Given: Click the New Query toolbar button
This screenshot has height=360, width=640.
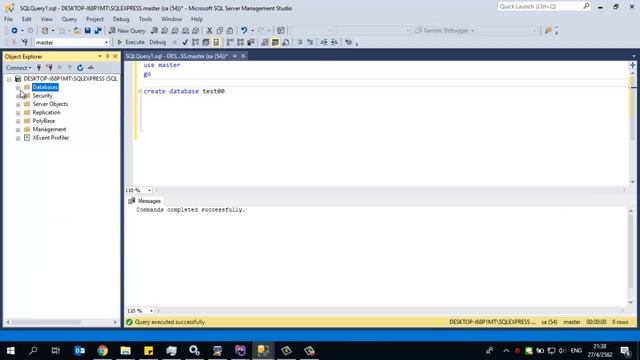Looking at the screenshot, I should (127, 31).
